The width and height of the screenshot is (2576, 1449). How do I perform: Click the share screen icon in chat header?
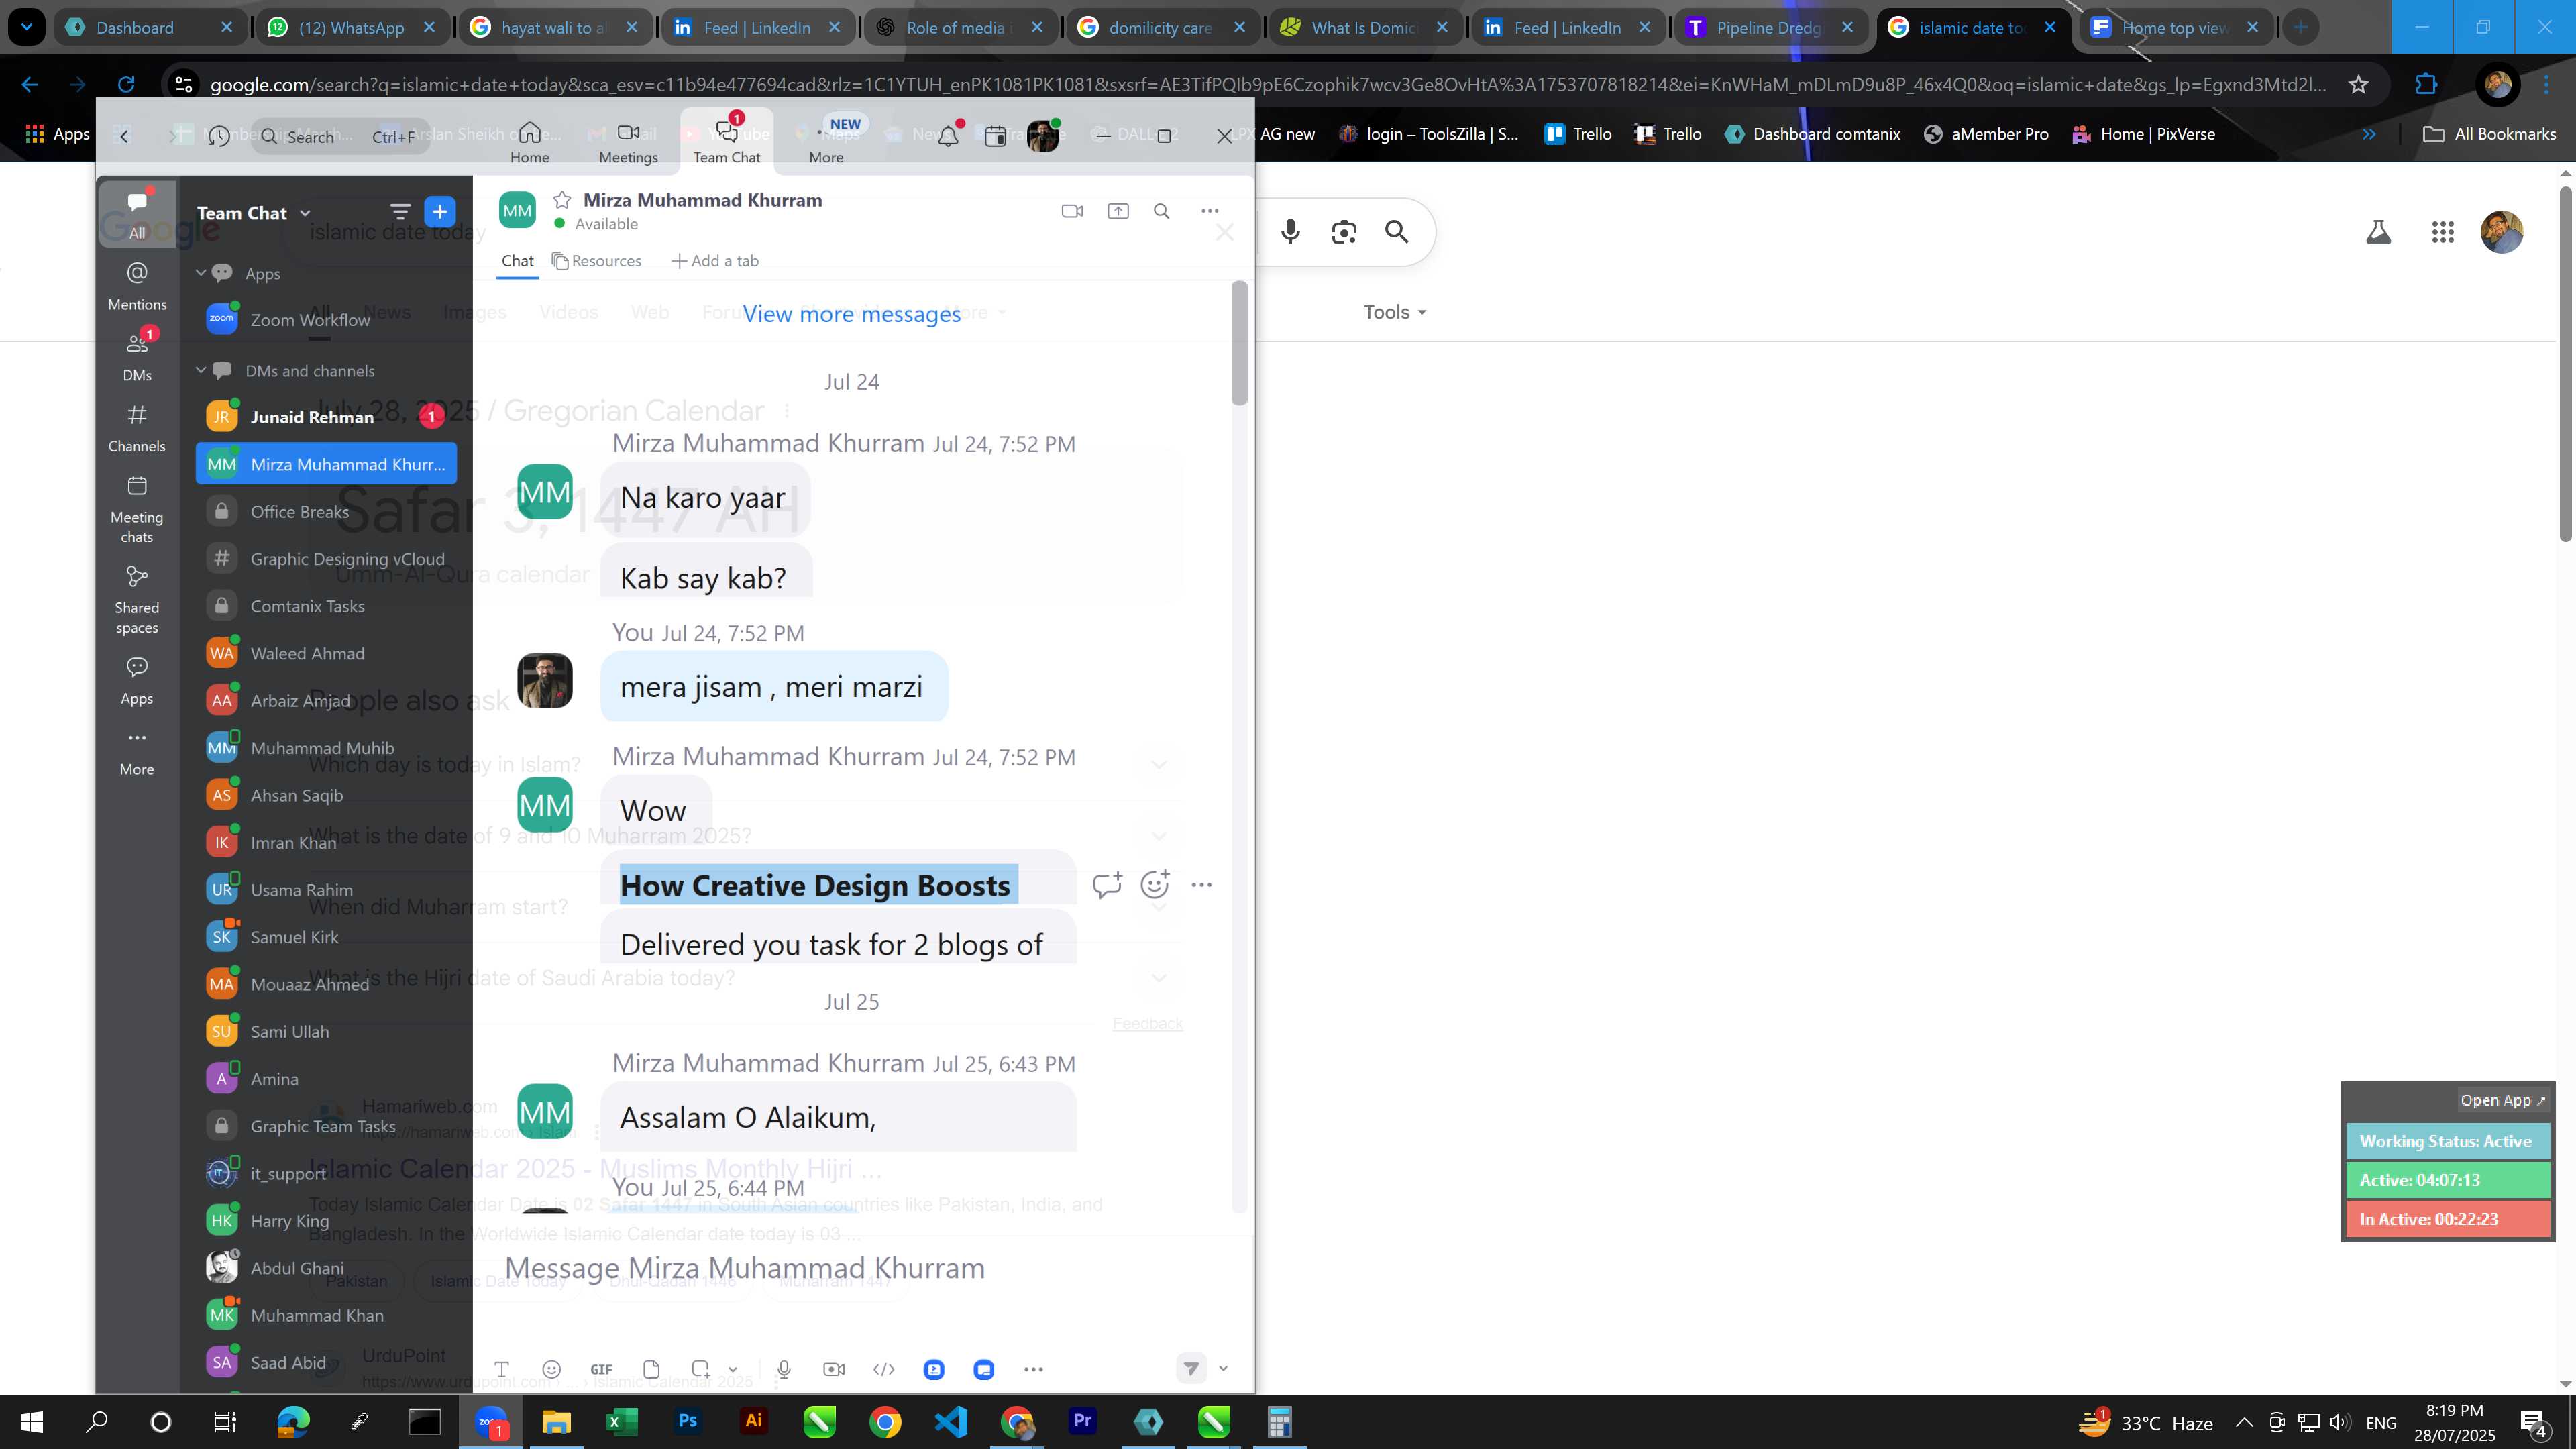(1118, 211)
